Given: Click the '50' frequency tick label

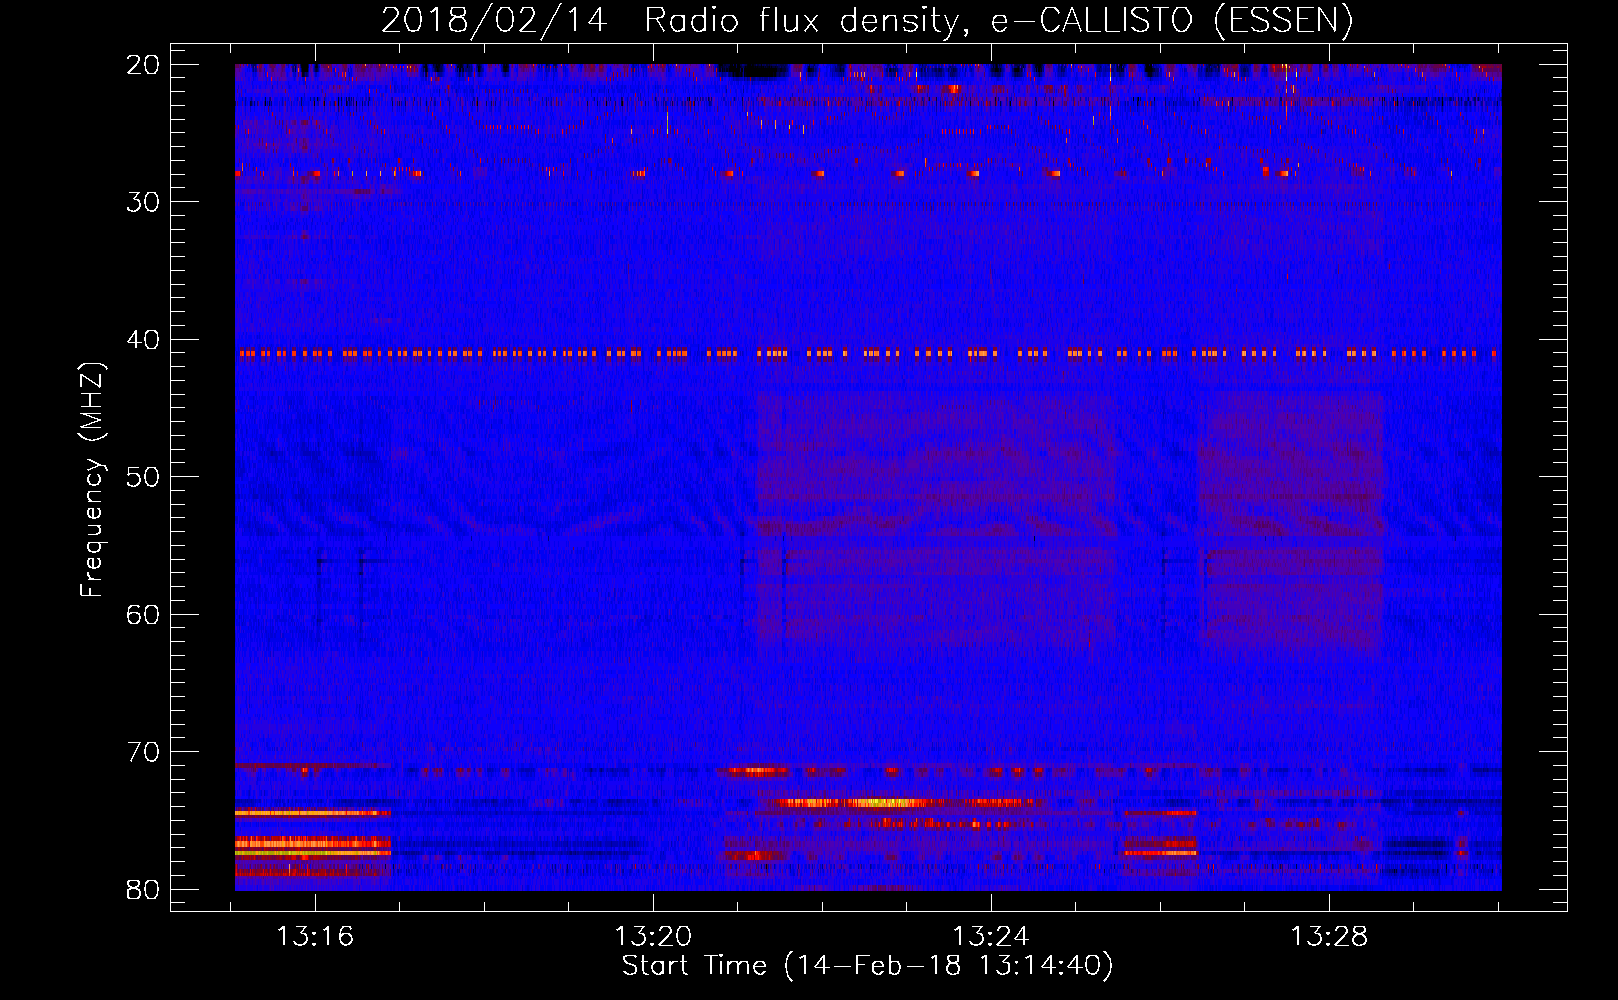Looking at the screenshot, I should pyautogui.click(x=143, y=477).
